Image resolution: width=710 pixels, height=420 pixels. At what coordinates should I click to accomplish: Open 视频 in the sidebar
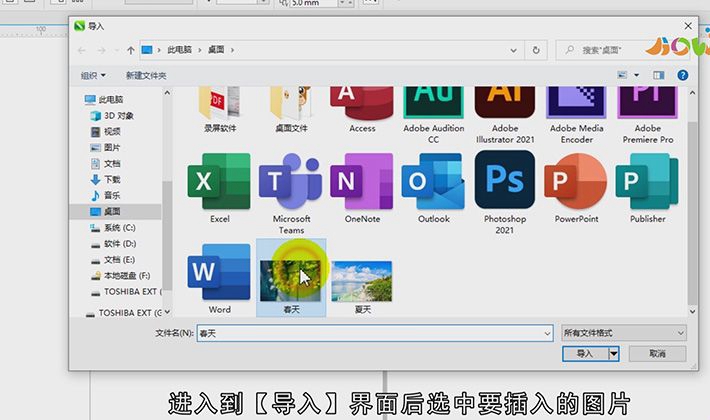(112, 132)
